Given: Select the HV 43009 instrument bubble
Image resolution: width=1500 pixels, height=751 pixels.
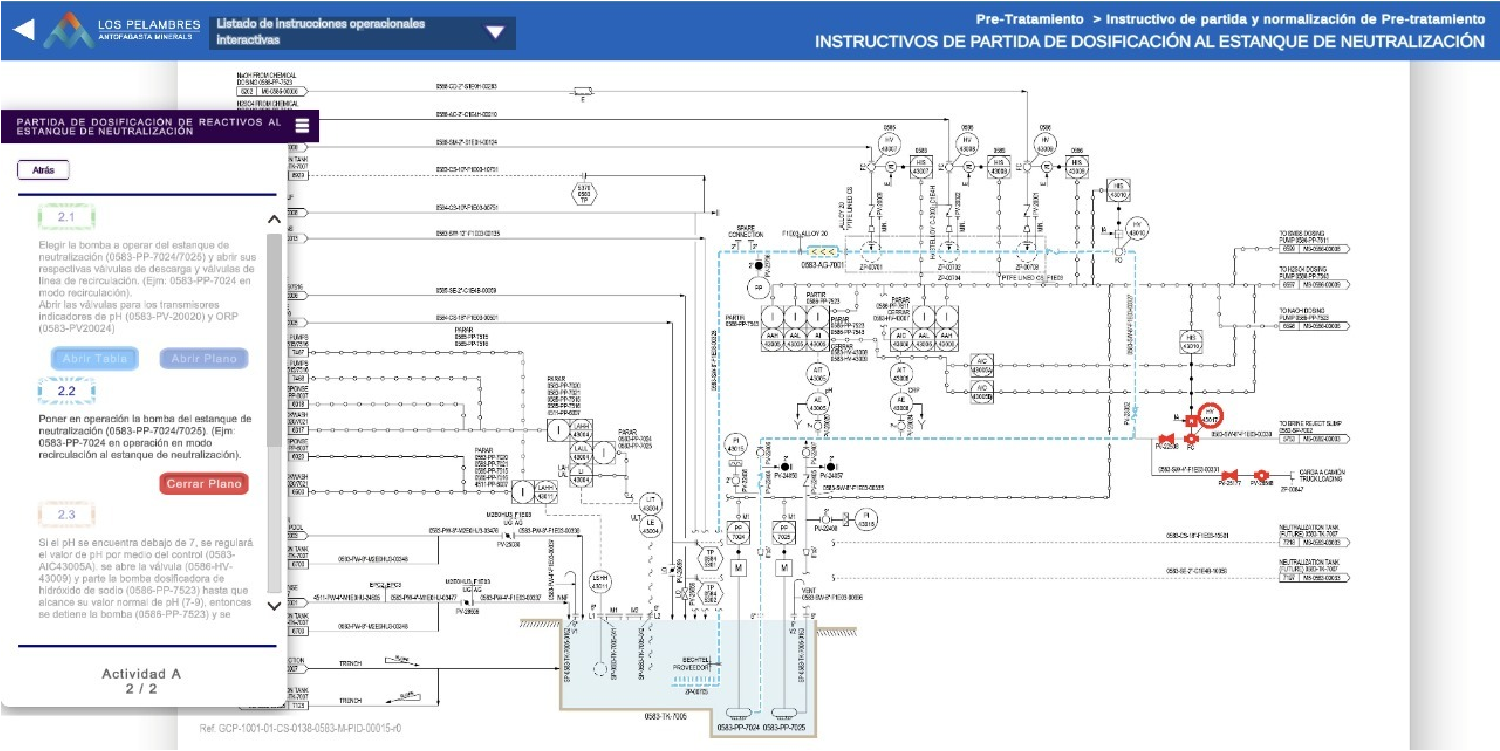Looking at the screenshot, I should pyautogui.click(x=1045, y=145).
